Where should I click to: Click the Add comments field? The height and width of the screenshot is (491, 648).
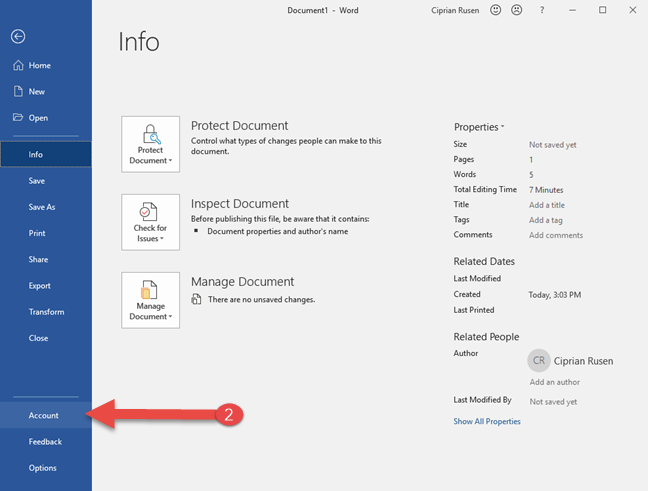tap(556, 235)
